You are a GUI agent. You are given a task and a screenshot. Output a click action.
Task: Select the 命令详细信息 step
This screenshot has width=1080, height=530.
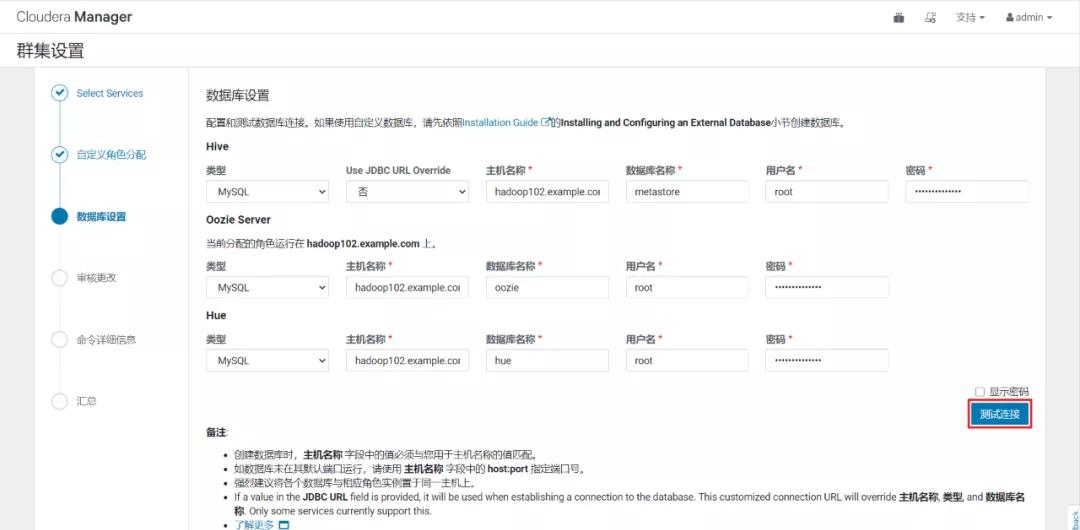106,340
